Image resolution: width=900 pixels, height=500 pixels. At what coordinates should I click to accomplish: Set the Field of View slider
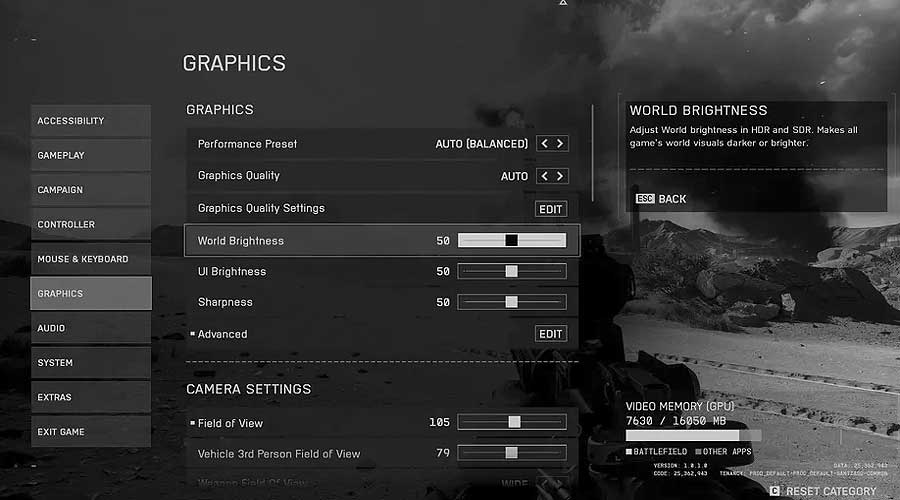click(x=514, y=422)
